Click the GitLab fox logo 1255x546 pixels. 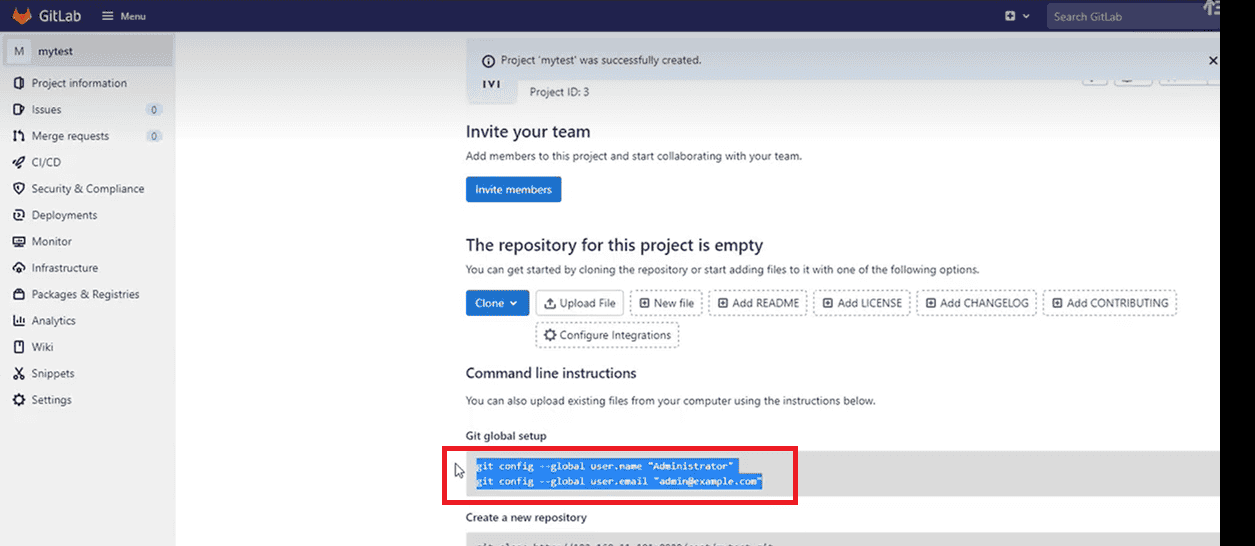pos(23,16)
